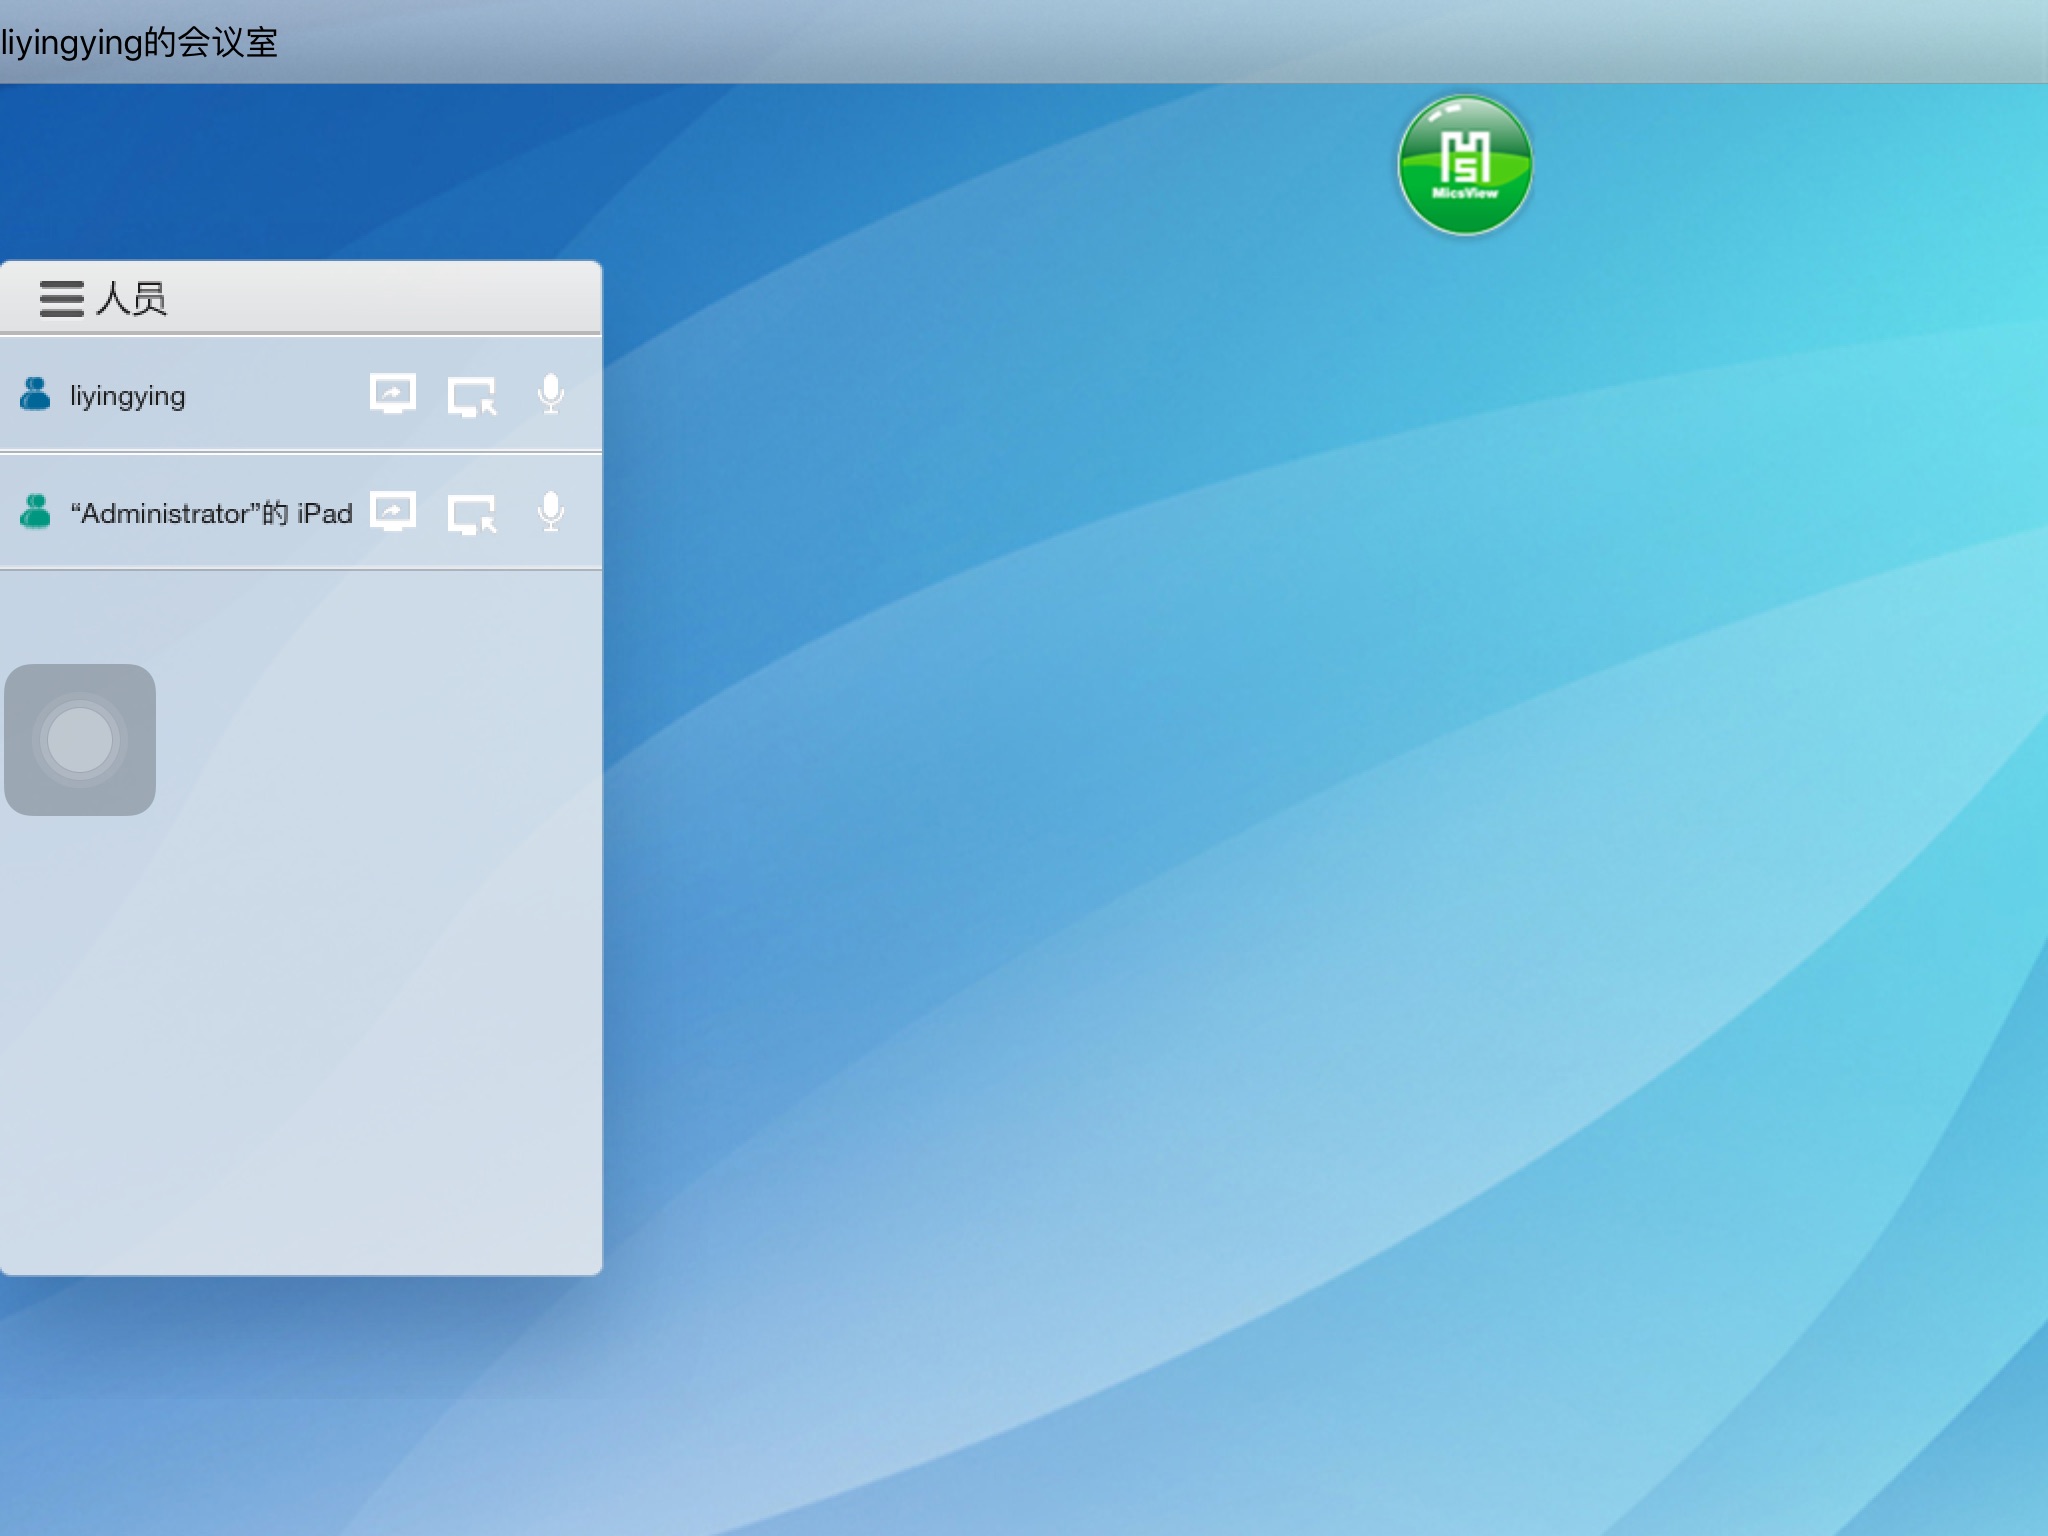The height and width of the screenshot is (1536, 2048).
Task: Click the liyingying的会议室 title text
Action: (139, 43)
